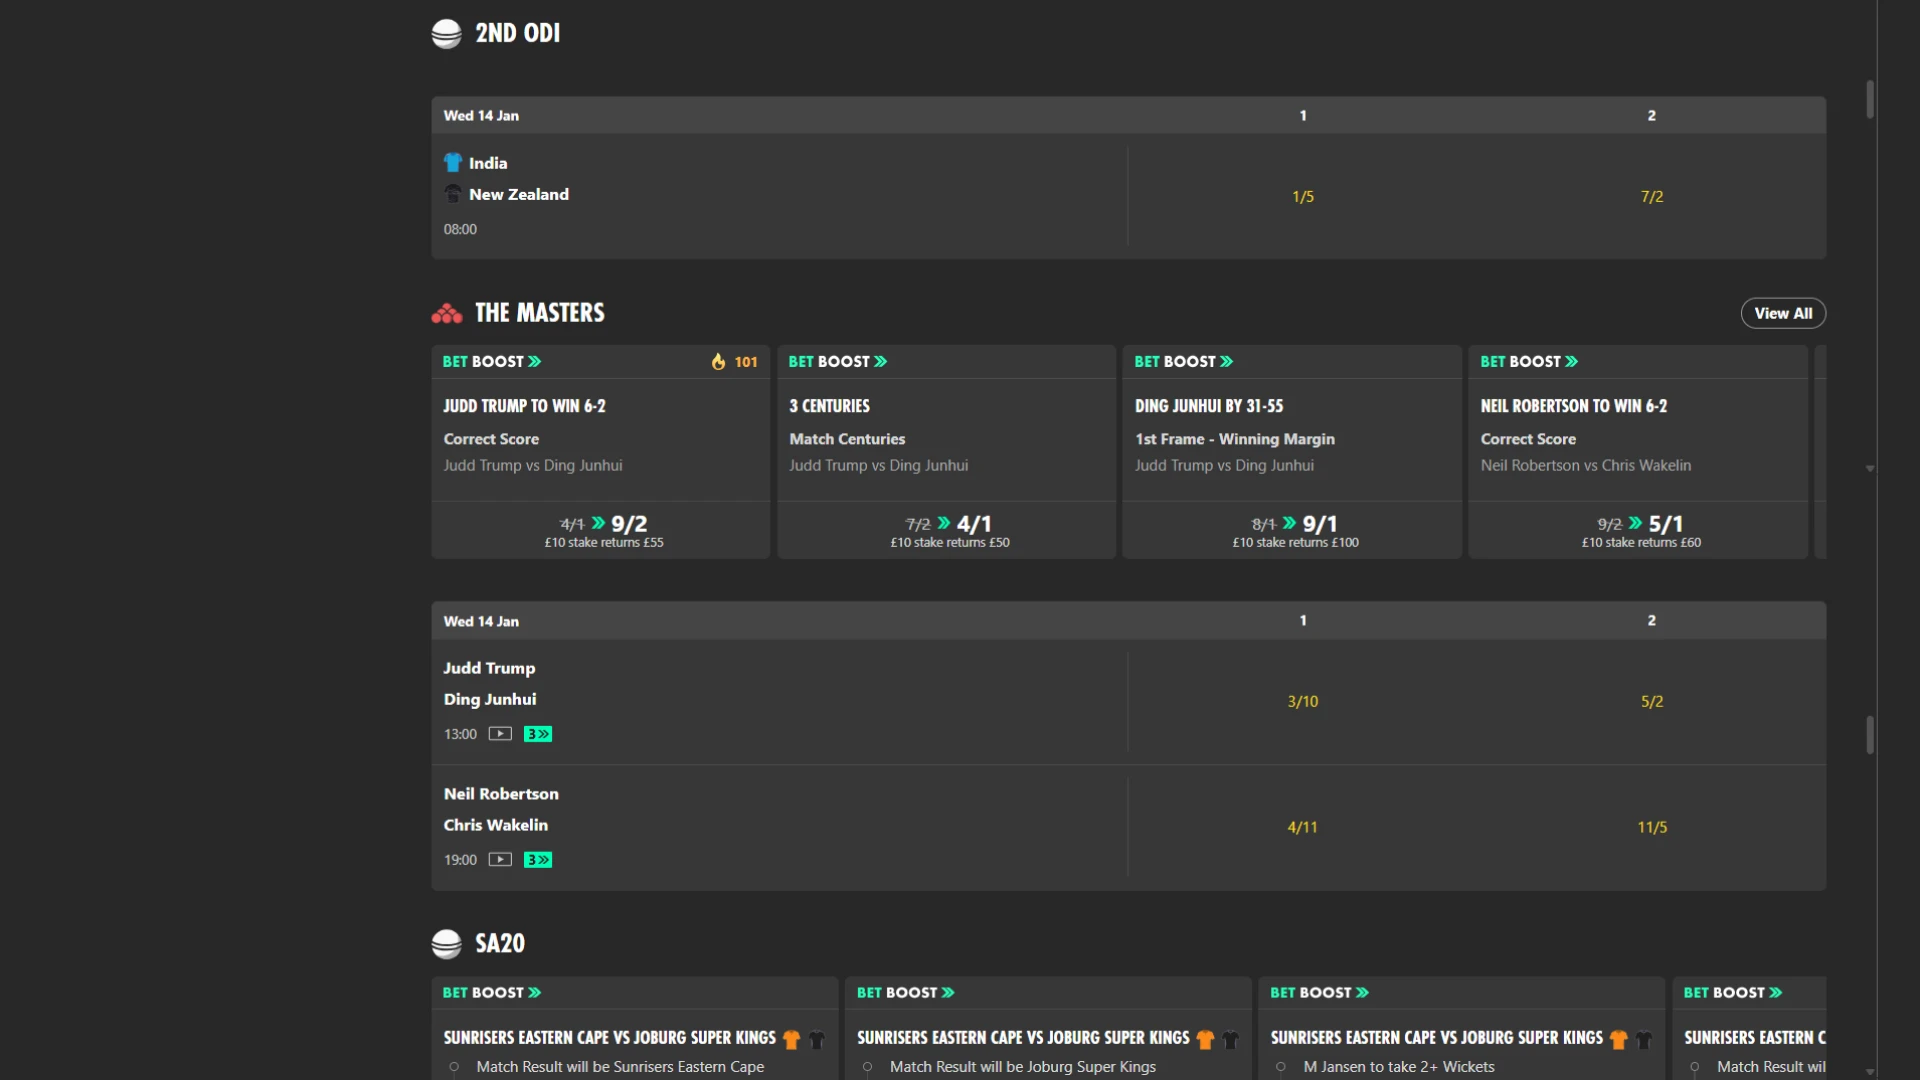
Task: Click the green 3 boosts badge for Trump match
Action: pyautogui.click(x=538, y=734)
